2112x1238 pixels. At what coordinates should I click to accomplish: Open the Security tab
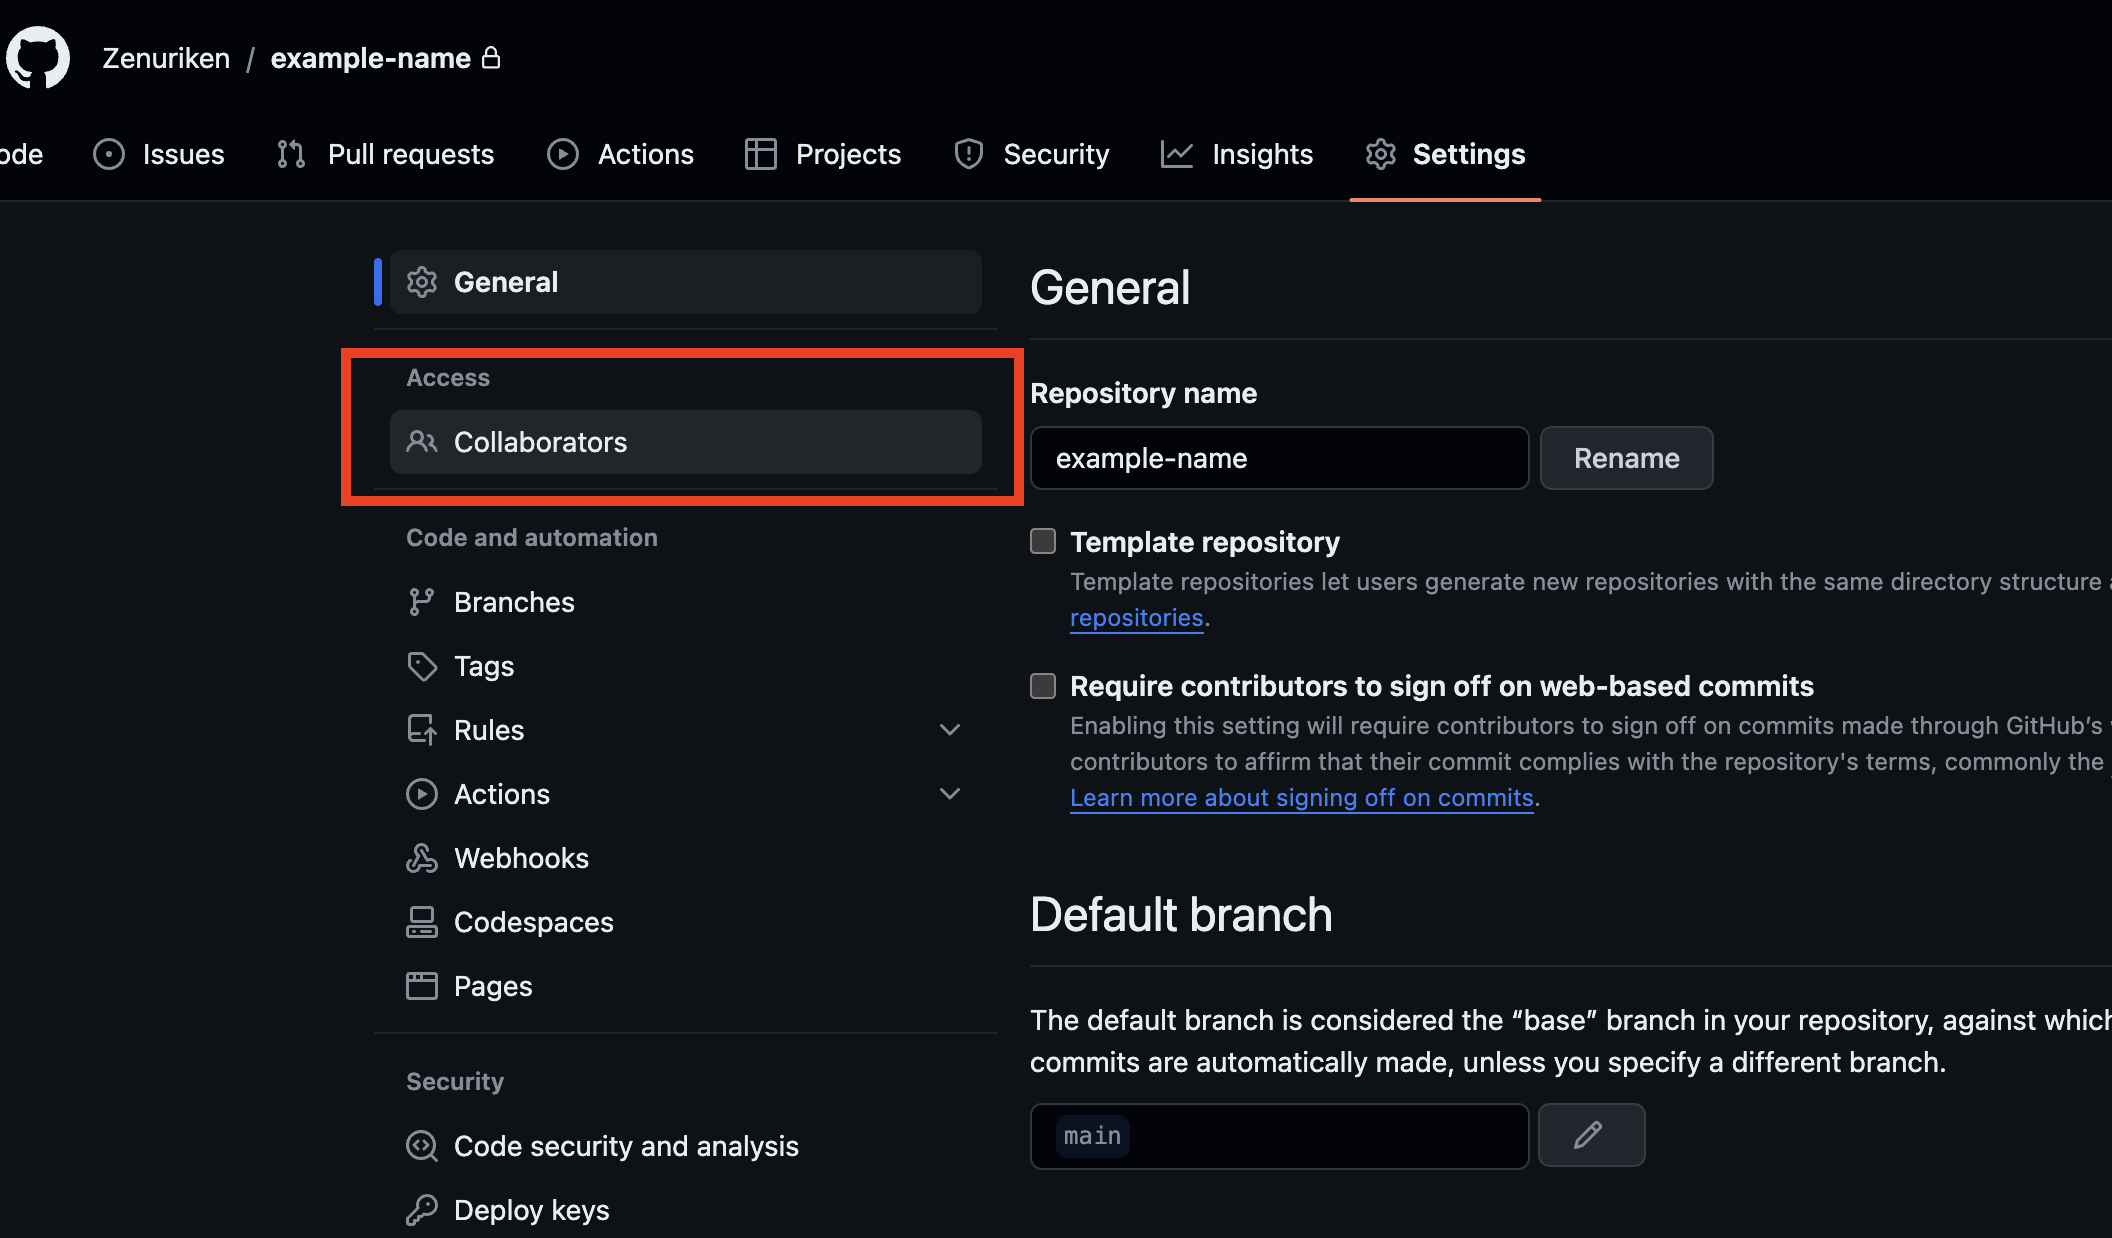click(1032, 154)
